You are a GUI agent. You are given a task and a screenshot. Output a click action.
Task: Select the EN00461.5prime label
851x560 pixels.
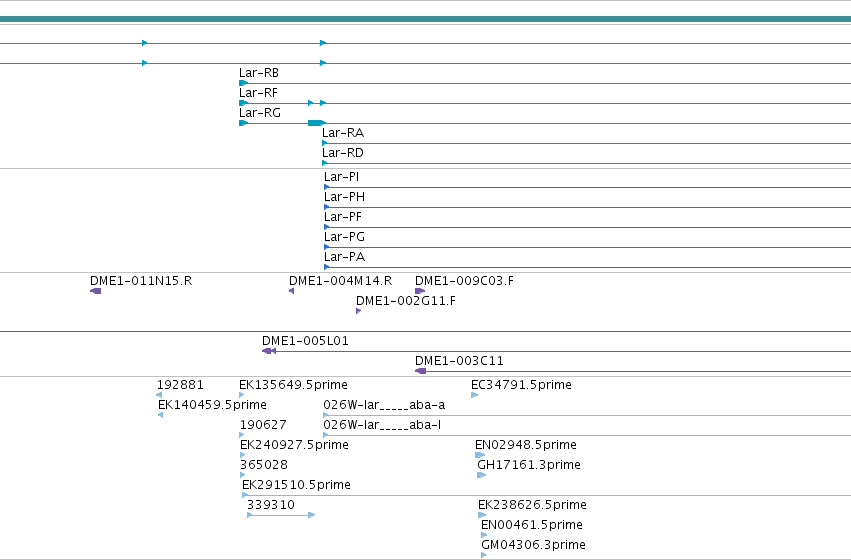[532, 525]
